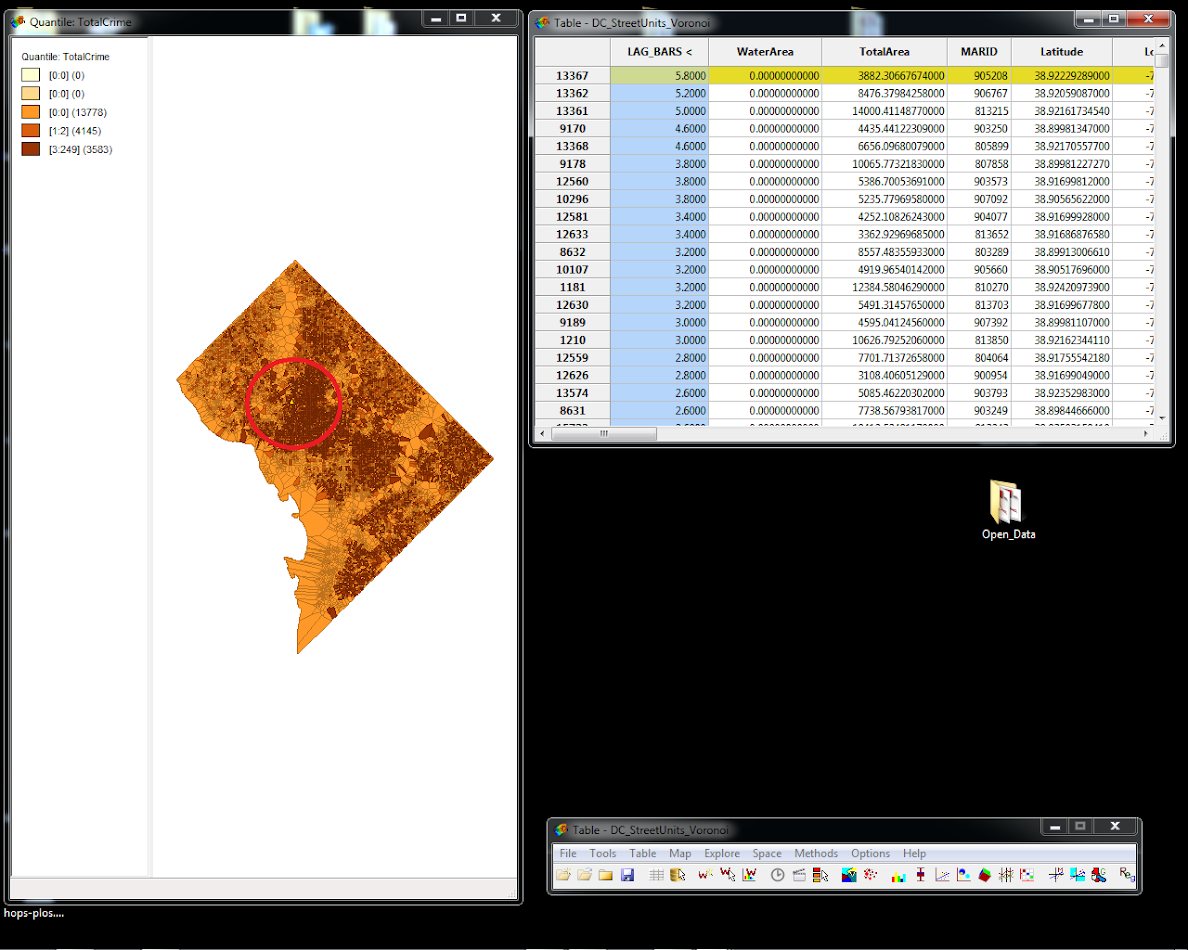This screenshot has height=950, width=1188.
Task: Click the Moran Scatter Plot icon
Action: click(x=1055, y=875)
